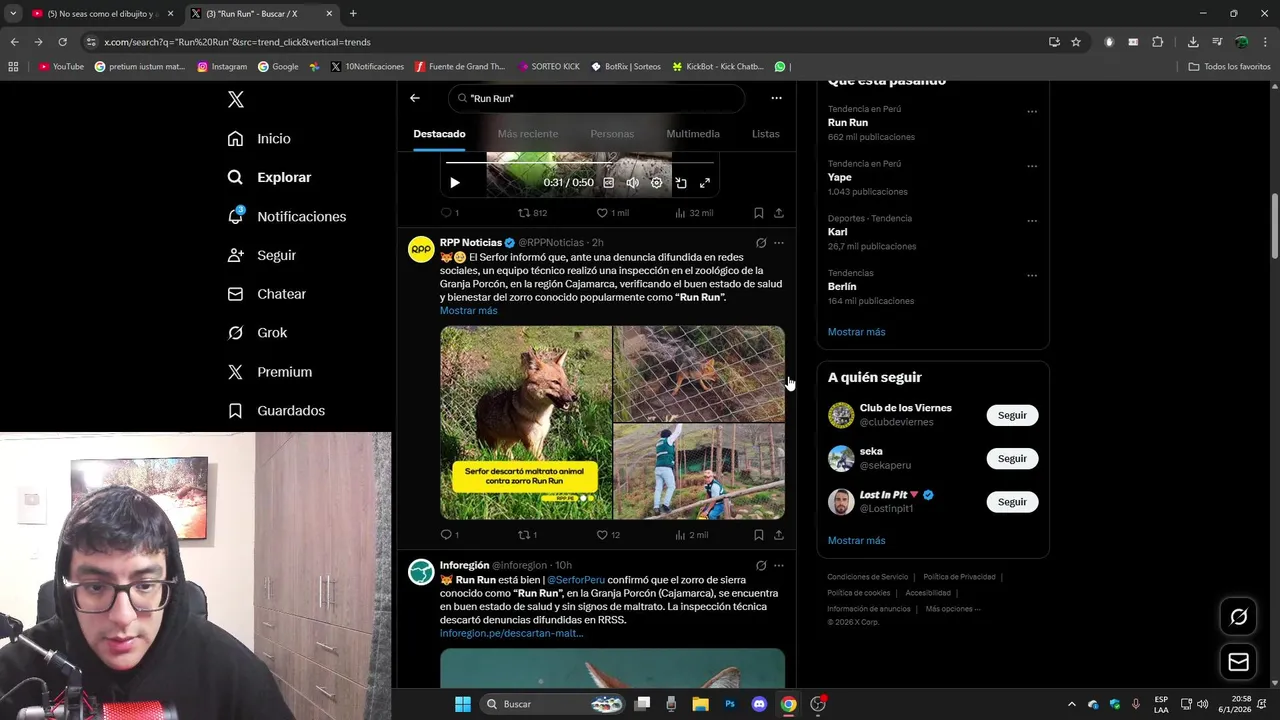Expand RPP Noticias post with Mostrar más
Image resolution: width=1280 pixels, height=720 pixels.
[468, 310]
